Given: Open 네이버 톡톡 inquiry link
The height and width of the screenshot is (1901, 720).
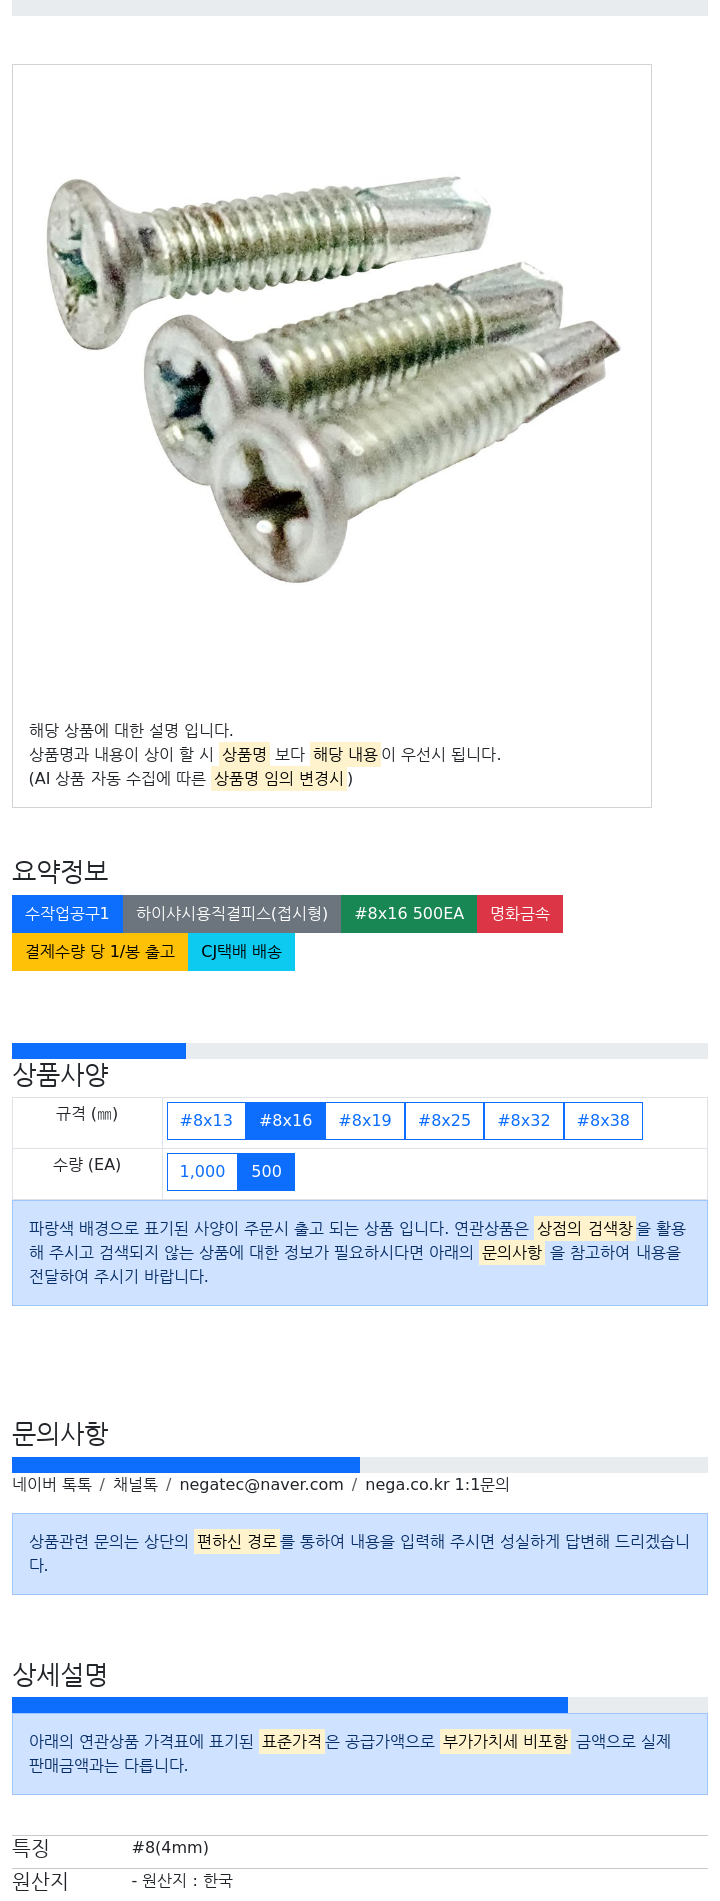Looking at the screenshot, I should click(52, 1485).
